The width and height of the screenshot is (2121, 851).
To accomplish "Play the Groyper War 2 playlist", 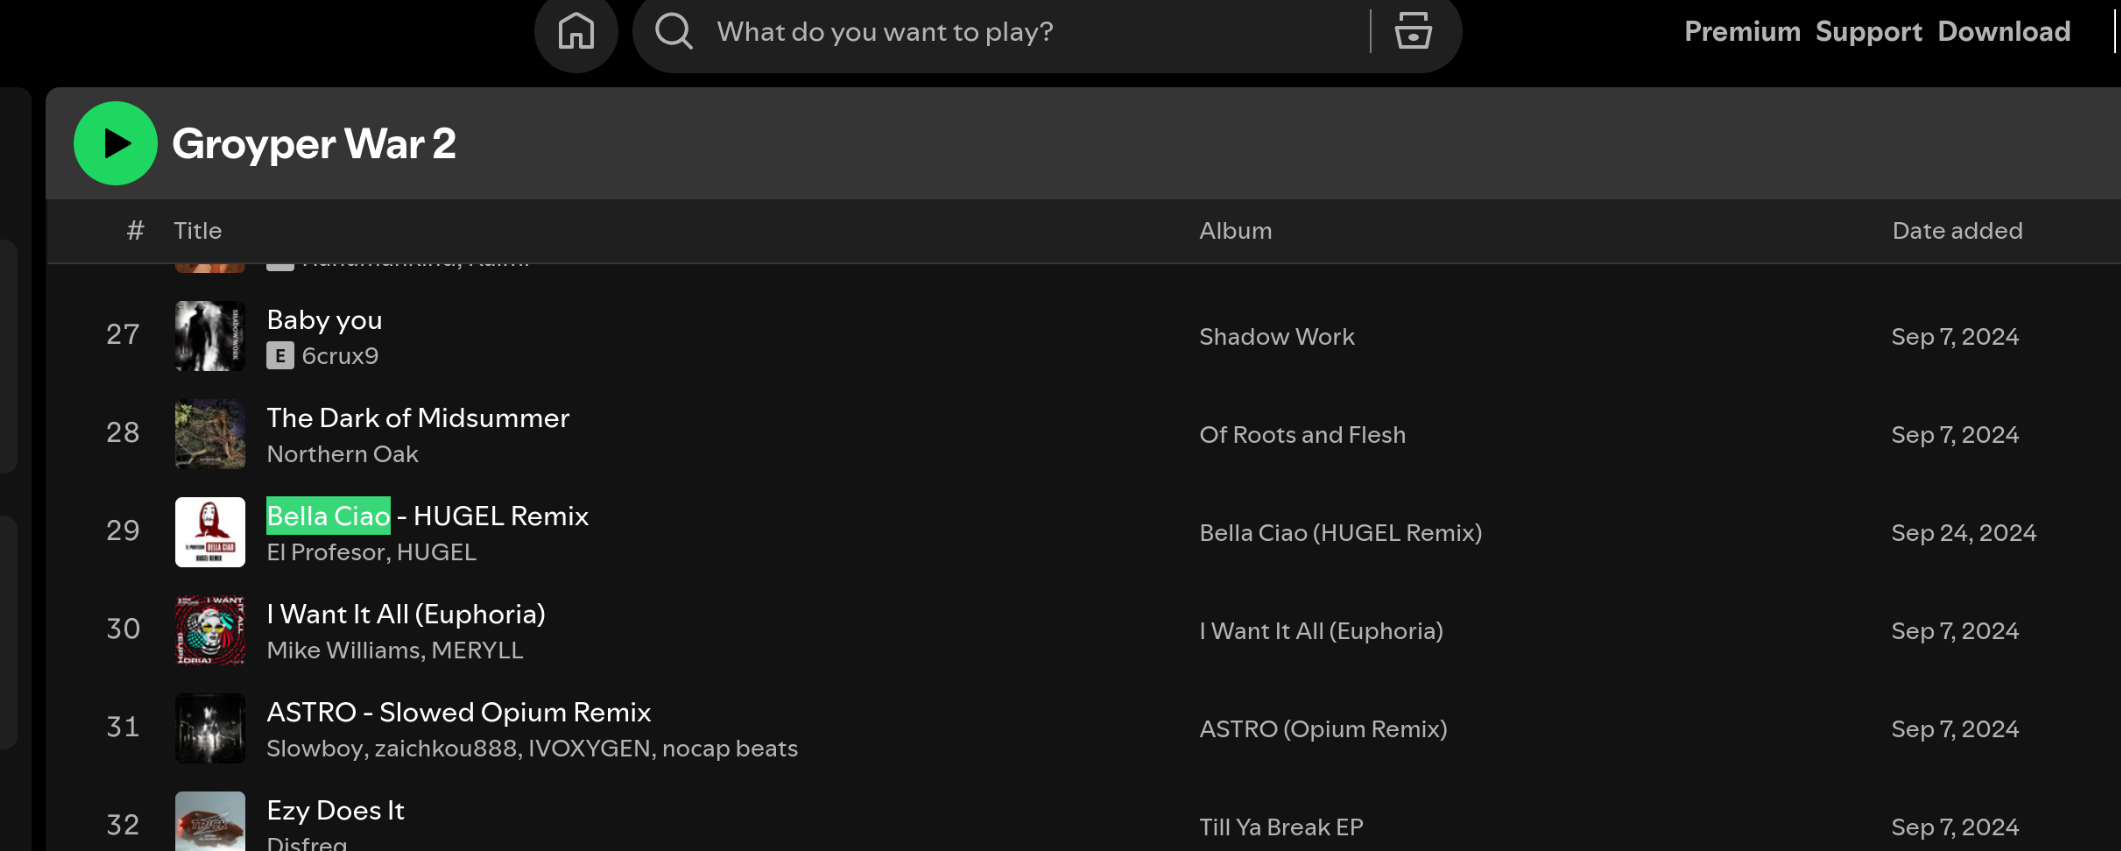I will pyautogui.click(x=116, y=144).
